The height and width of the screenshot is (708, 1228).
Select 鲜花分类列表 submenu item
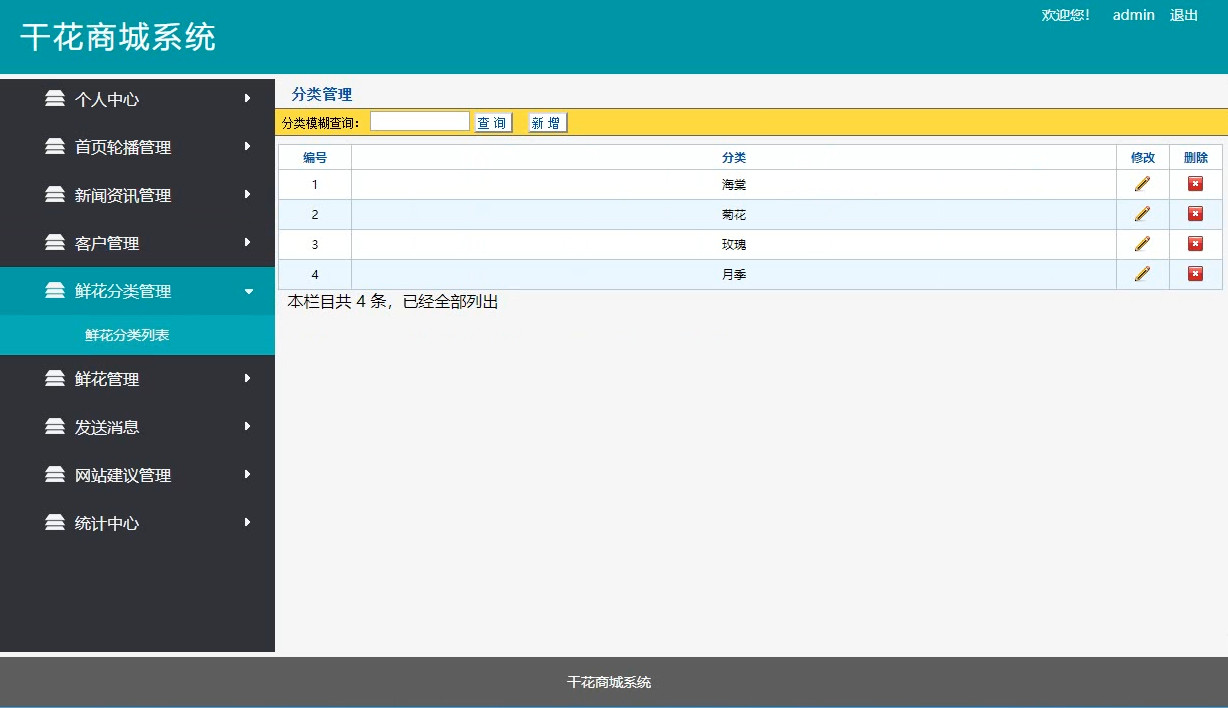(x=127, y=335)
